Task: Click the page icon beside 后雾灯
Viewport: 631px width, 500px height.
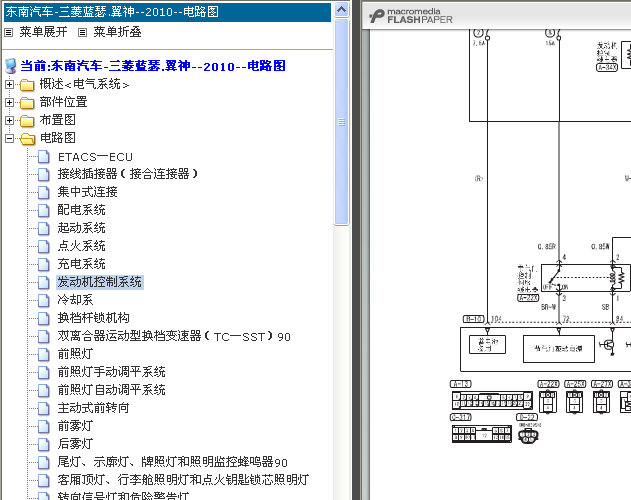Action: pos(43,444)
